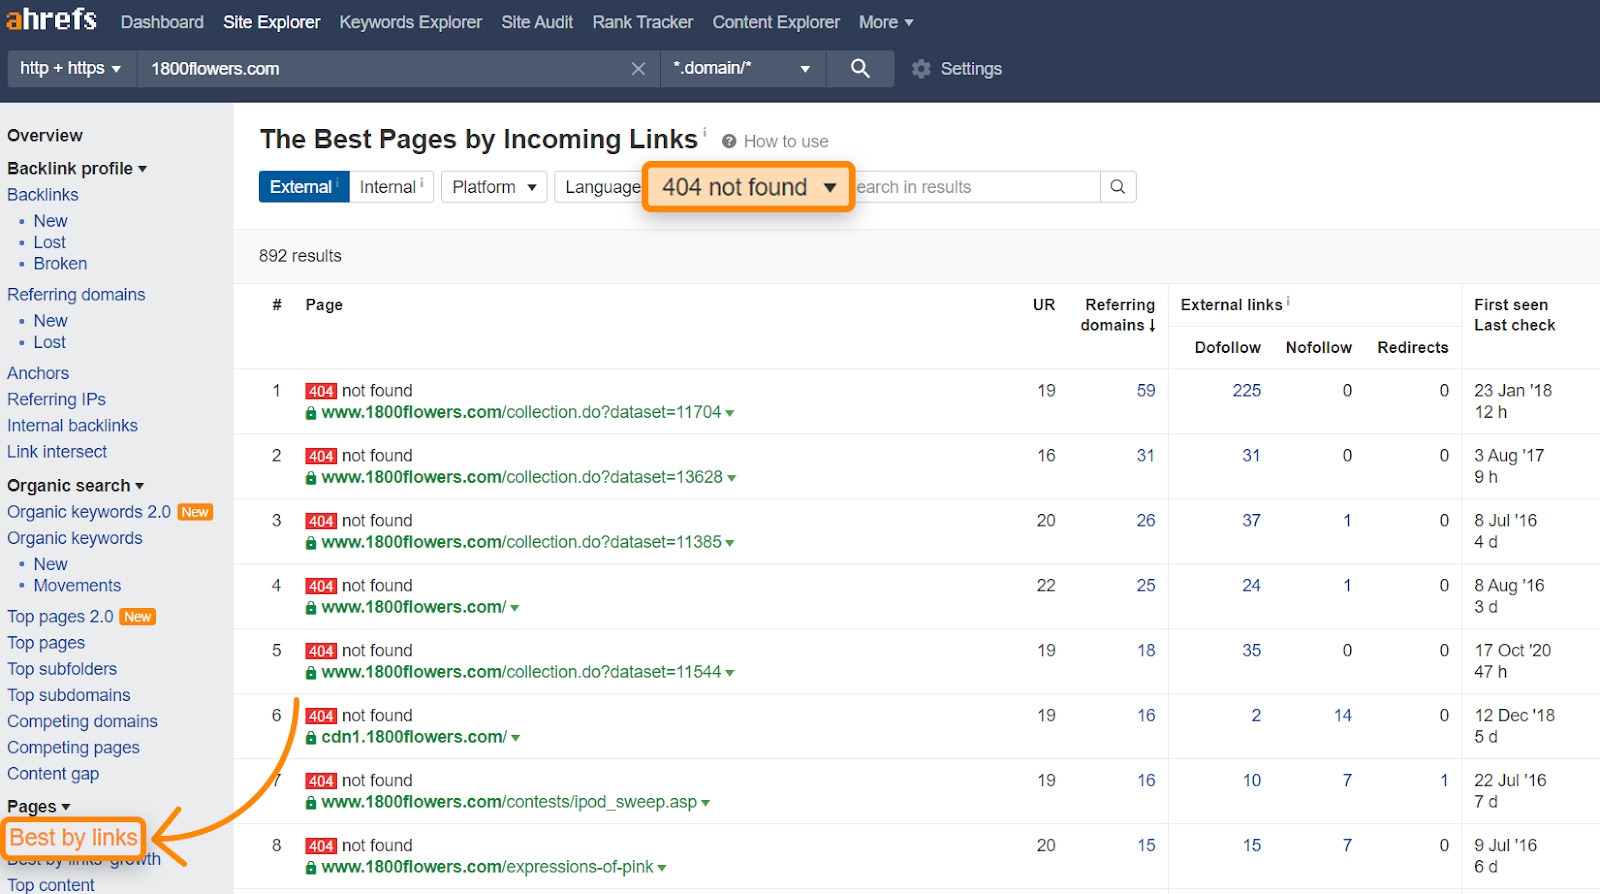Click the Ahrefs logo
Screen dimensions: 1600x894
(52, 20)
